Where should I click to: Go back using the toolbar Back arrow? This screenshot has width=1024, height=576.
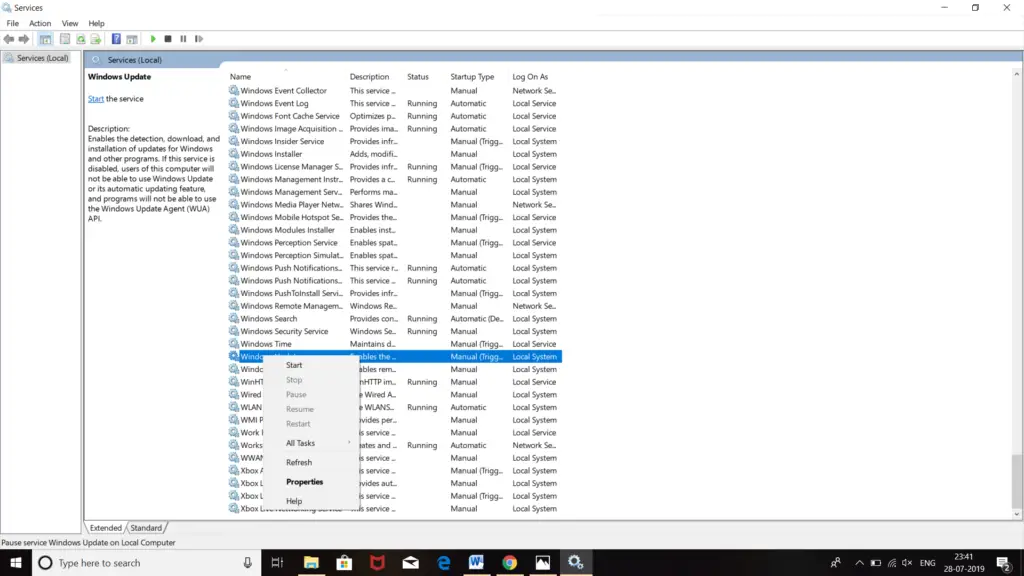pos(8,39)
